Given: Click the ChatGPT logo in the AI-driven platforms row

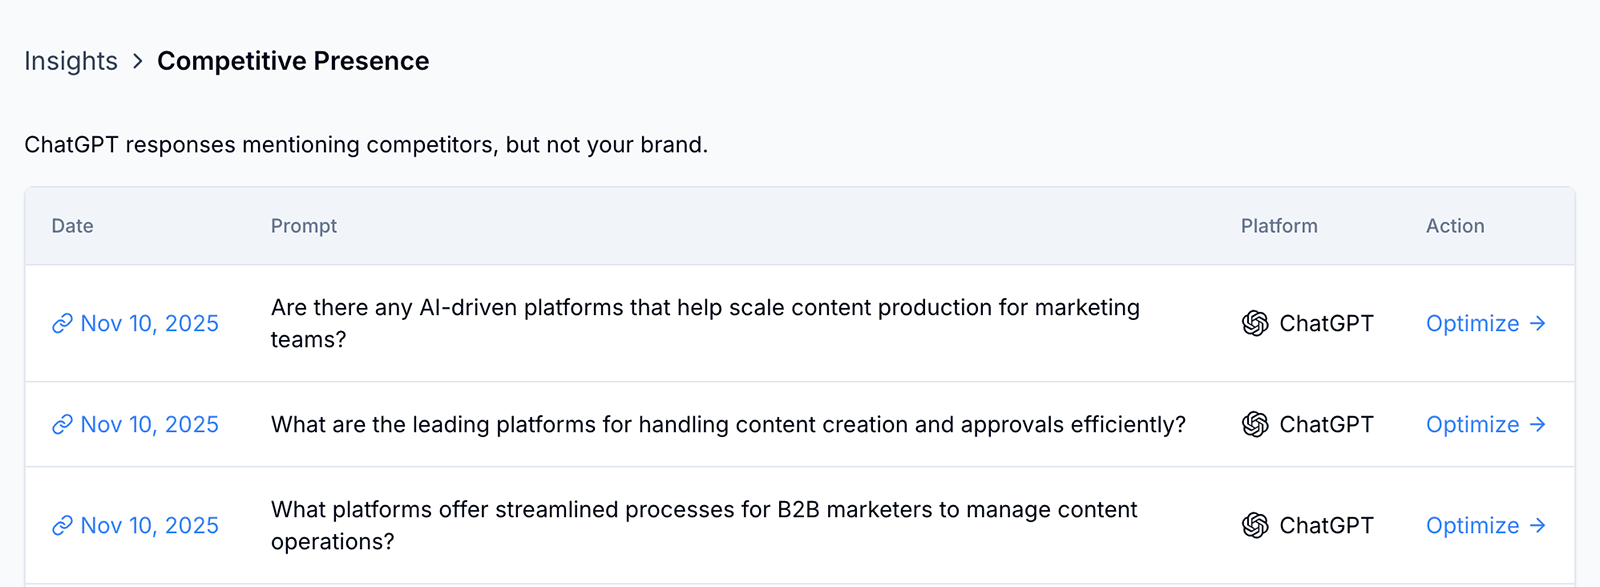Looking at the screenshot, I should click(1255, 324).
